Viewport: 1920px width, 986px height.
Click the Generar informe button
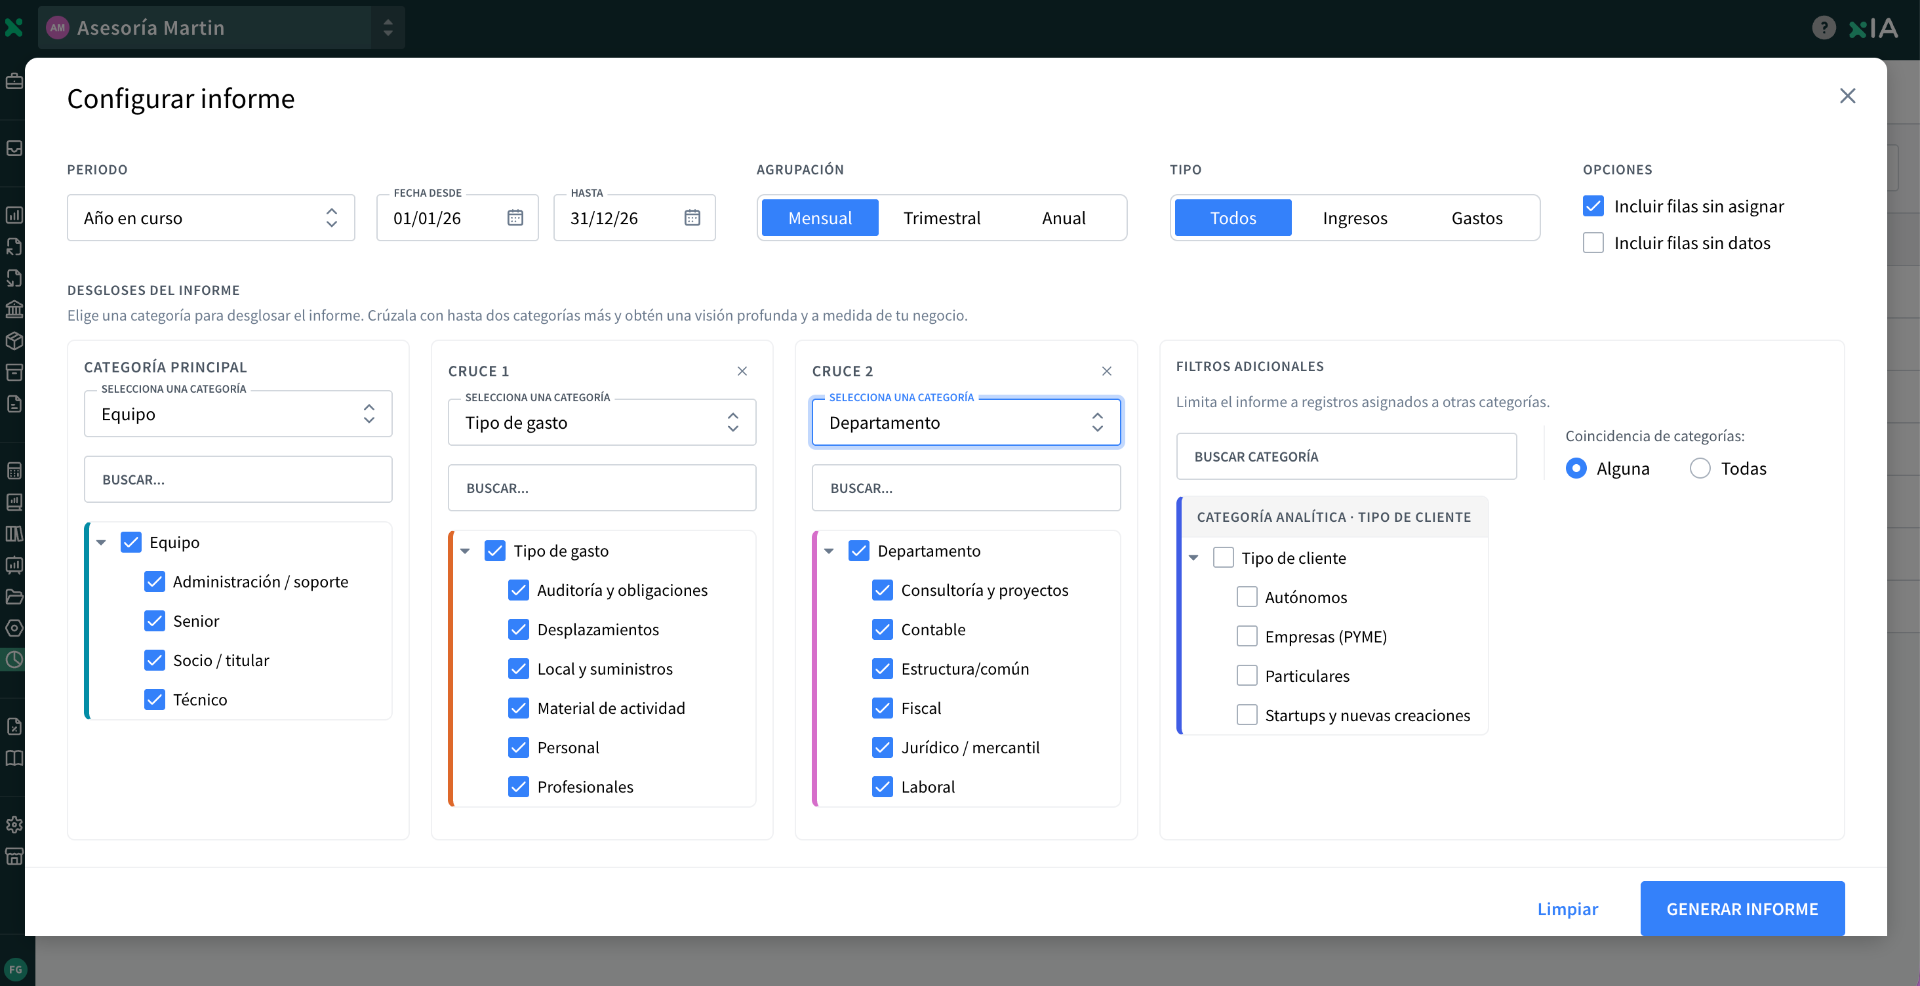point(1742,909)
